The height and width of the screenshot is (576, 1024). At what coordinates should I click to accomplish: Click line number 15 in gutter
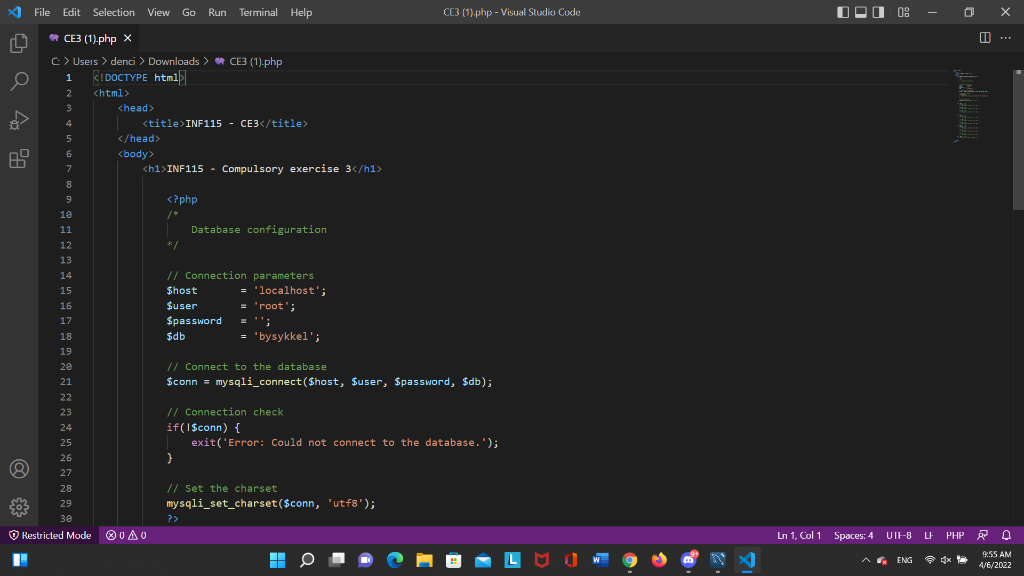tap(66, 291)
